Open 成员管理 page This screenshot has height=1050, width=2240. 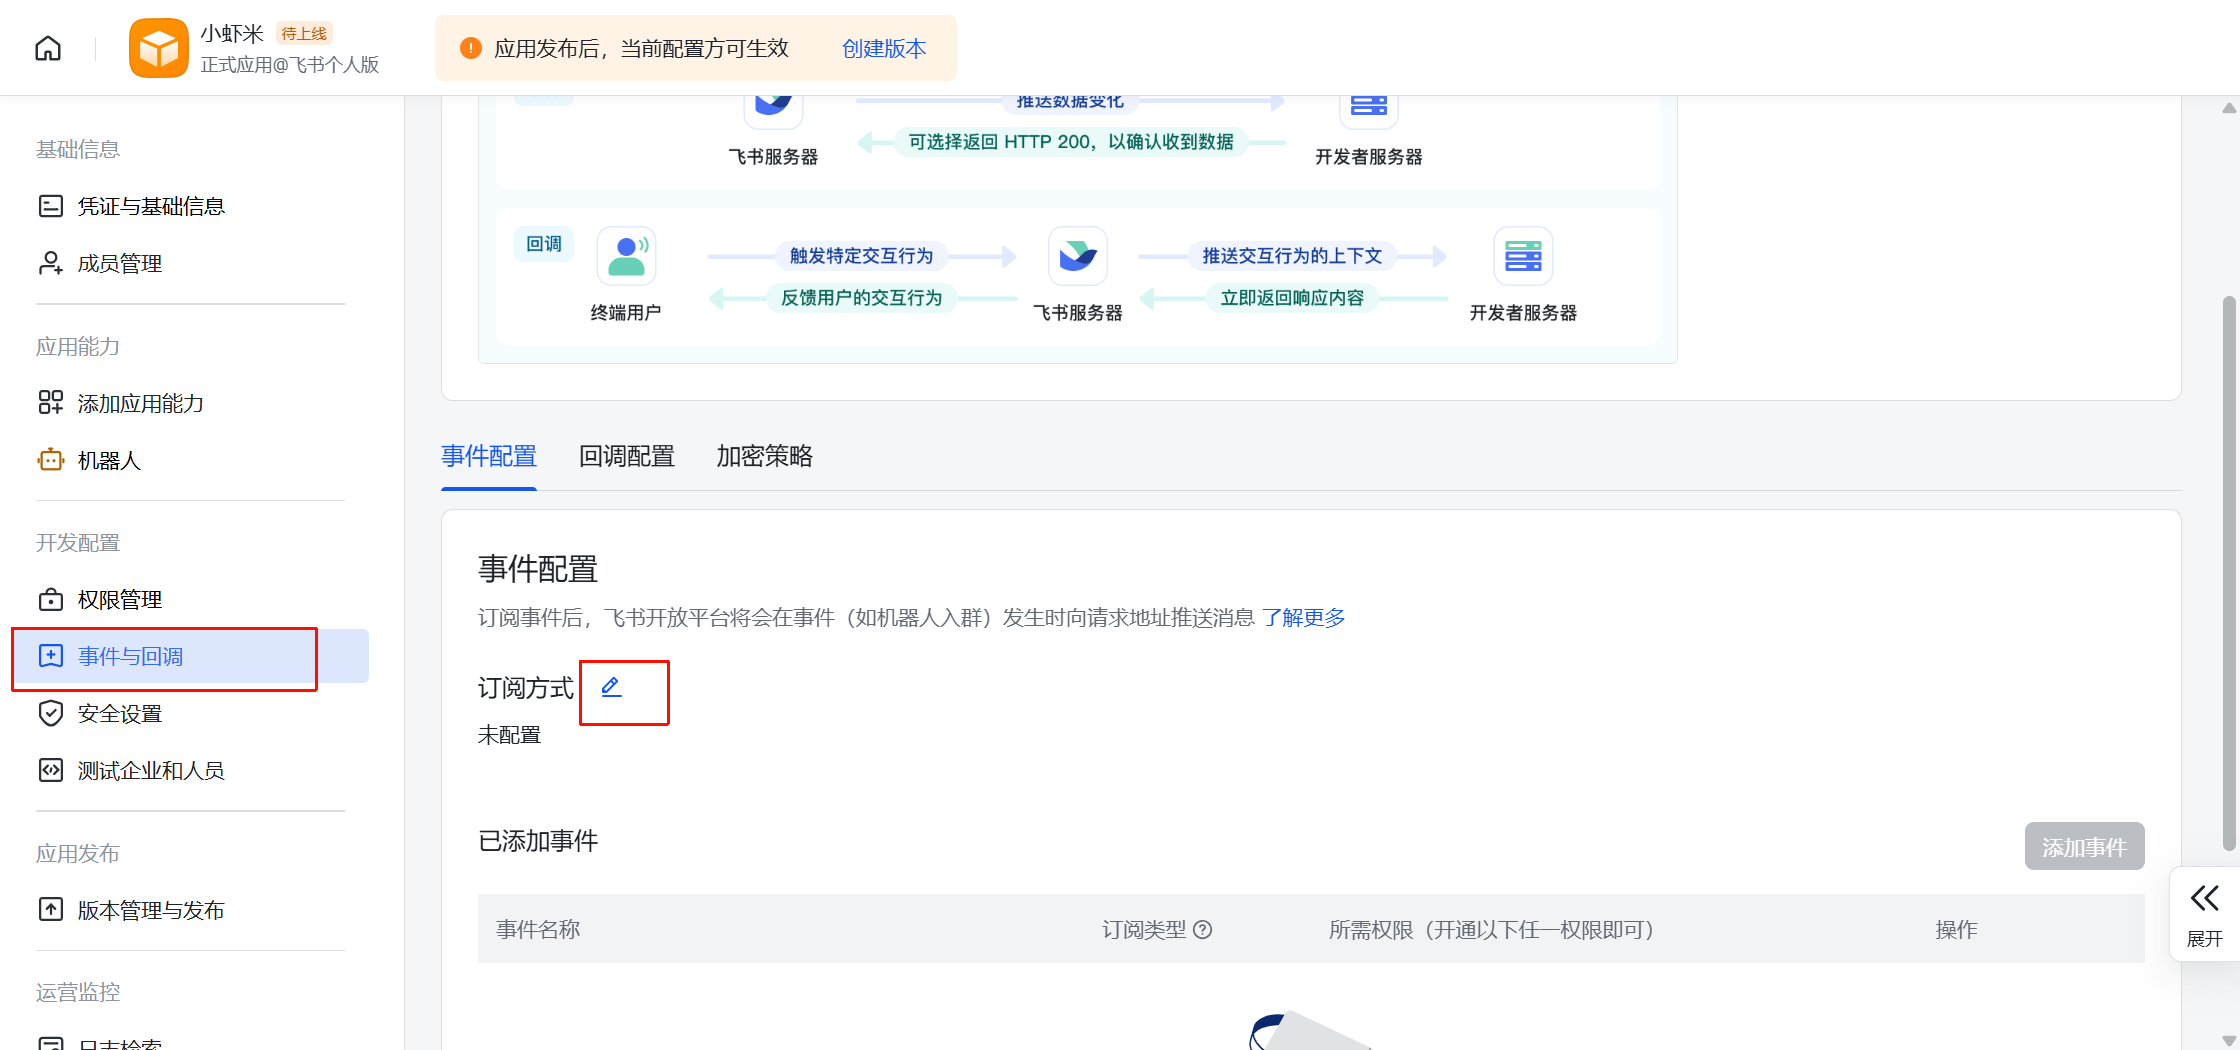(x=119, y=263)
